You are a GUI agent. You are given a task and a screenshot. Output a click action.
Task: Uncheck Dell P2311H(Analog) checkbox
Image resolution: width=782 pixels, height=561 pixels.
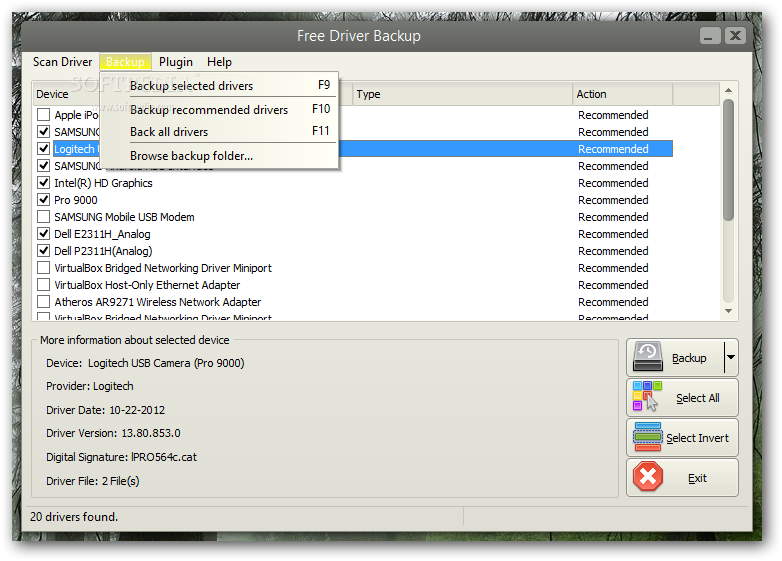click(43, 250)
